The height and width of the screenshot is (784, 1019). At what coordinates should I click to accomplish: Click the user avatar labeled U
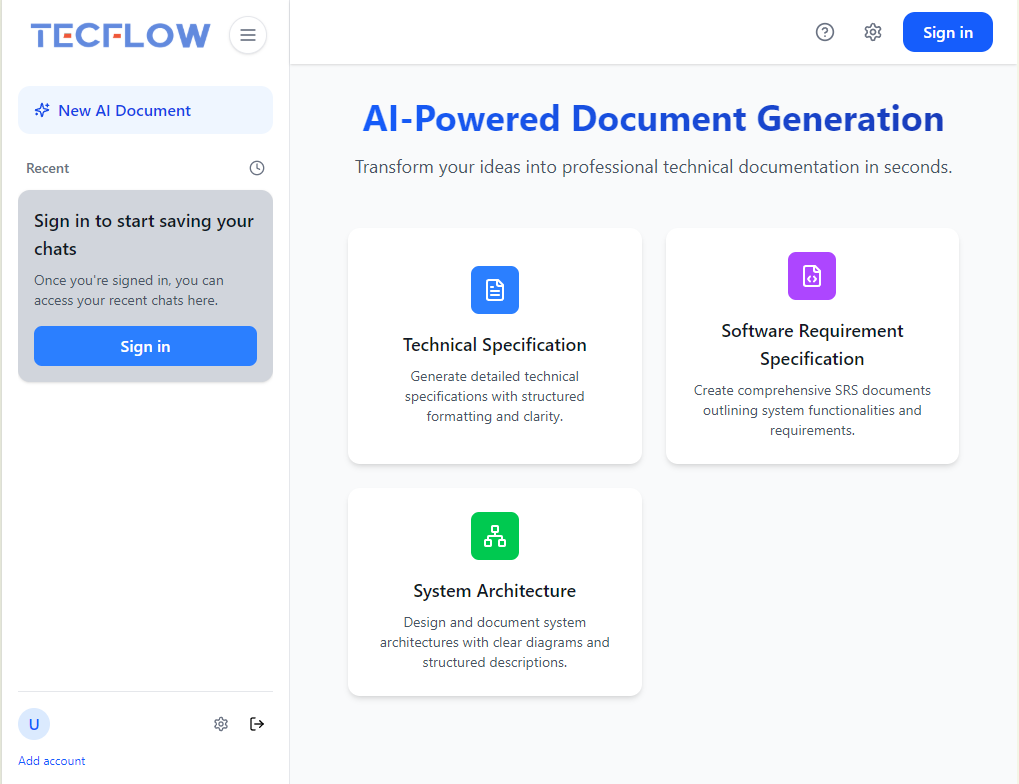coord(34,724)
